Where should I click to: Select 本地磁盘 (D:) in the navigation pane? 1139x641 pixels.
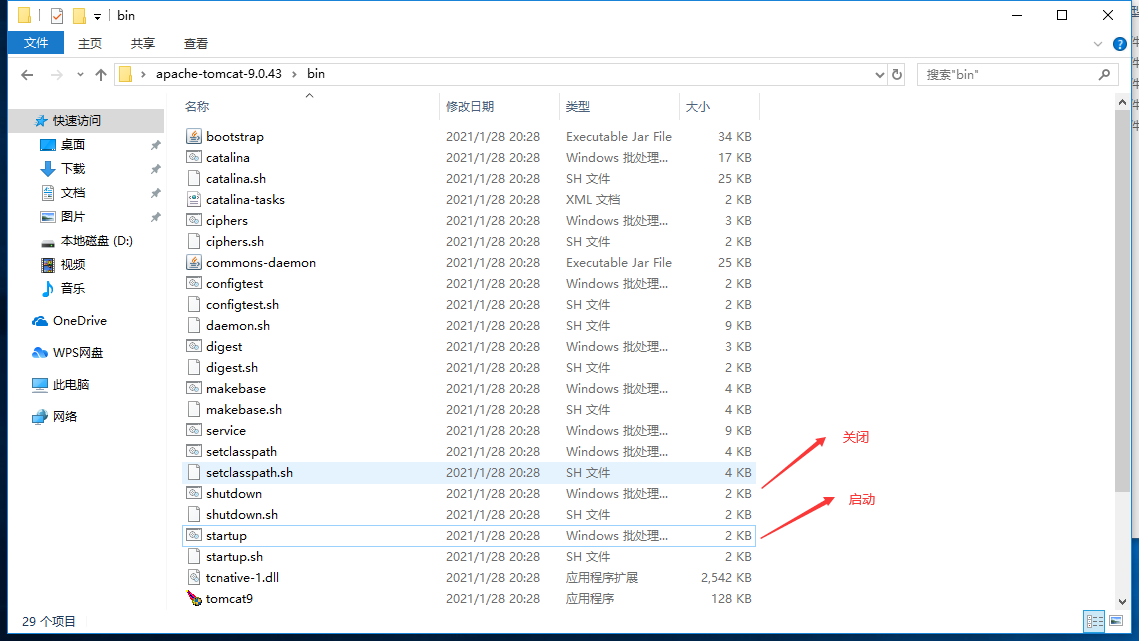(97, 241)
